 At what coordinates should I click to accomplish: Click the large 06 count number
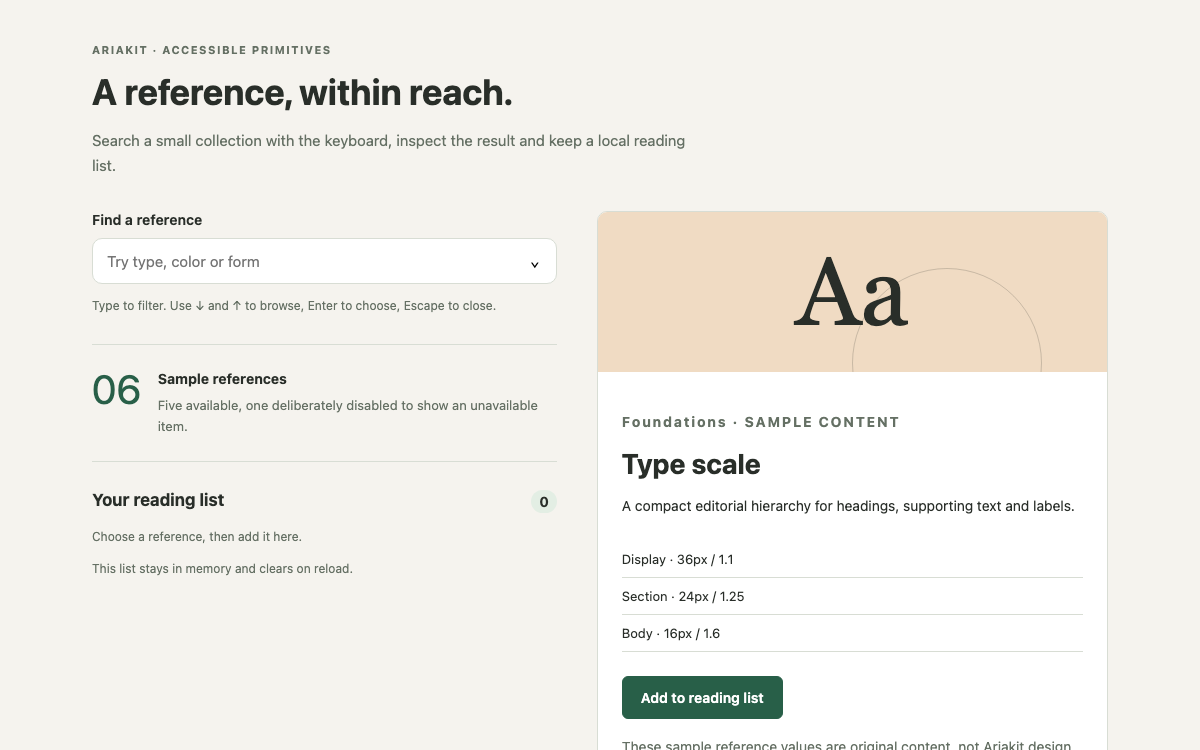pyautogui.click(x=116, y=390)
